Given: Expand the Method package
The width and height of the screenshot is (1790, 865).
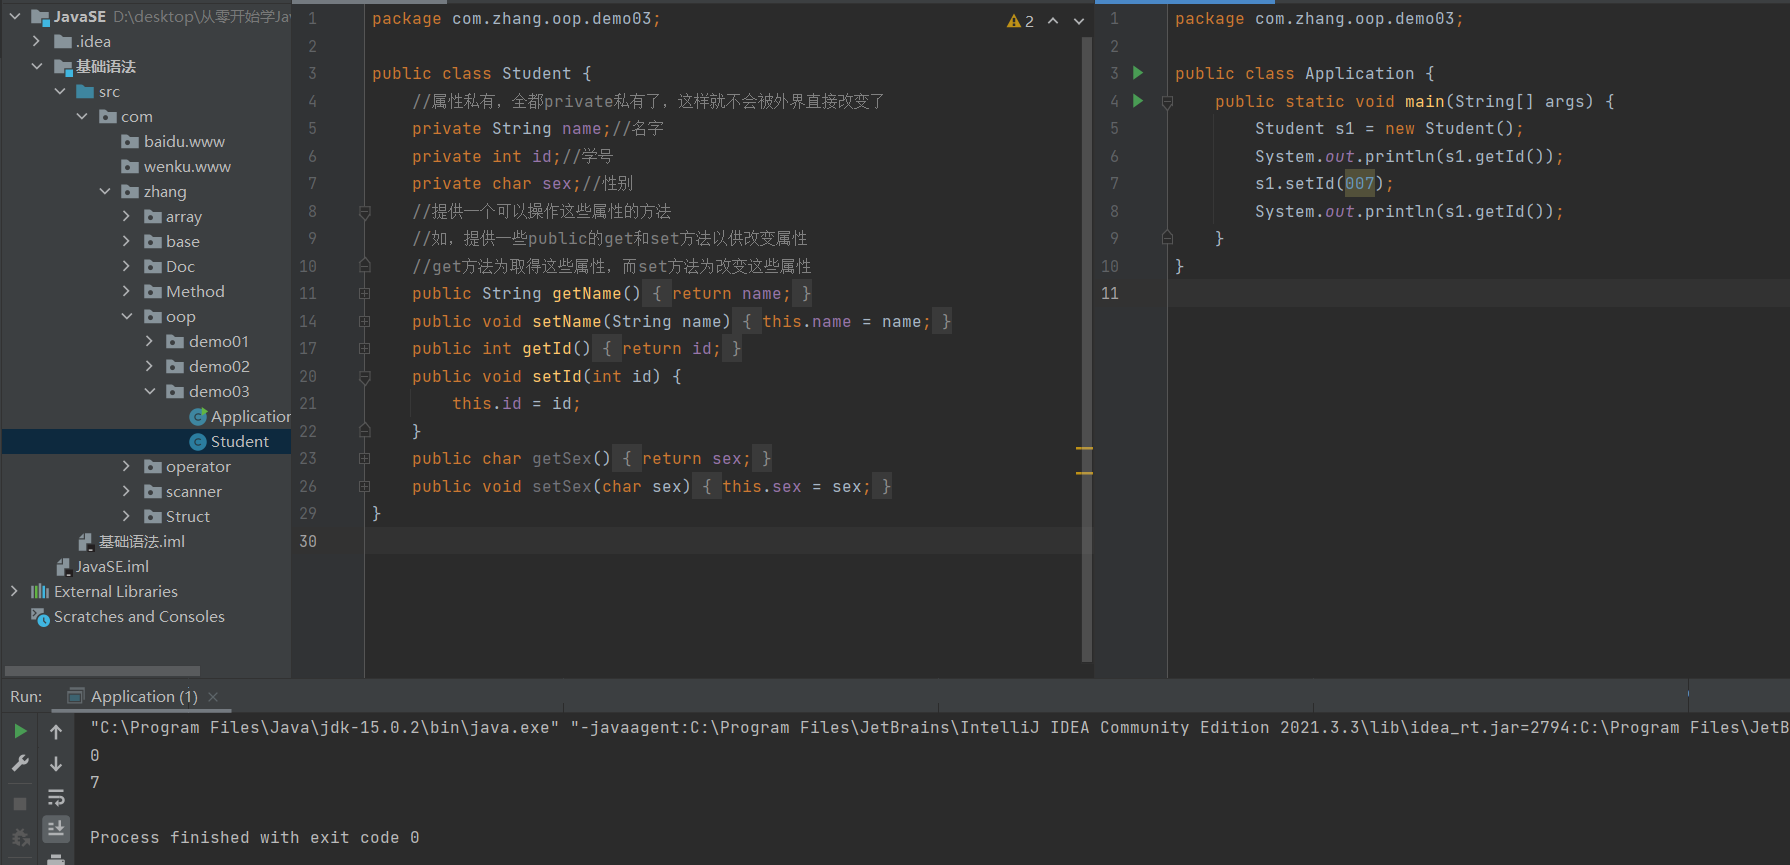Looking at the screenshot, I should coord(127,291).
